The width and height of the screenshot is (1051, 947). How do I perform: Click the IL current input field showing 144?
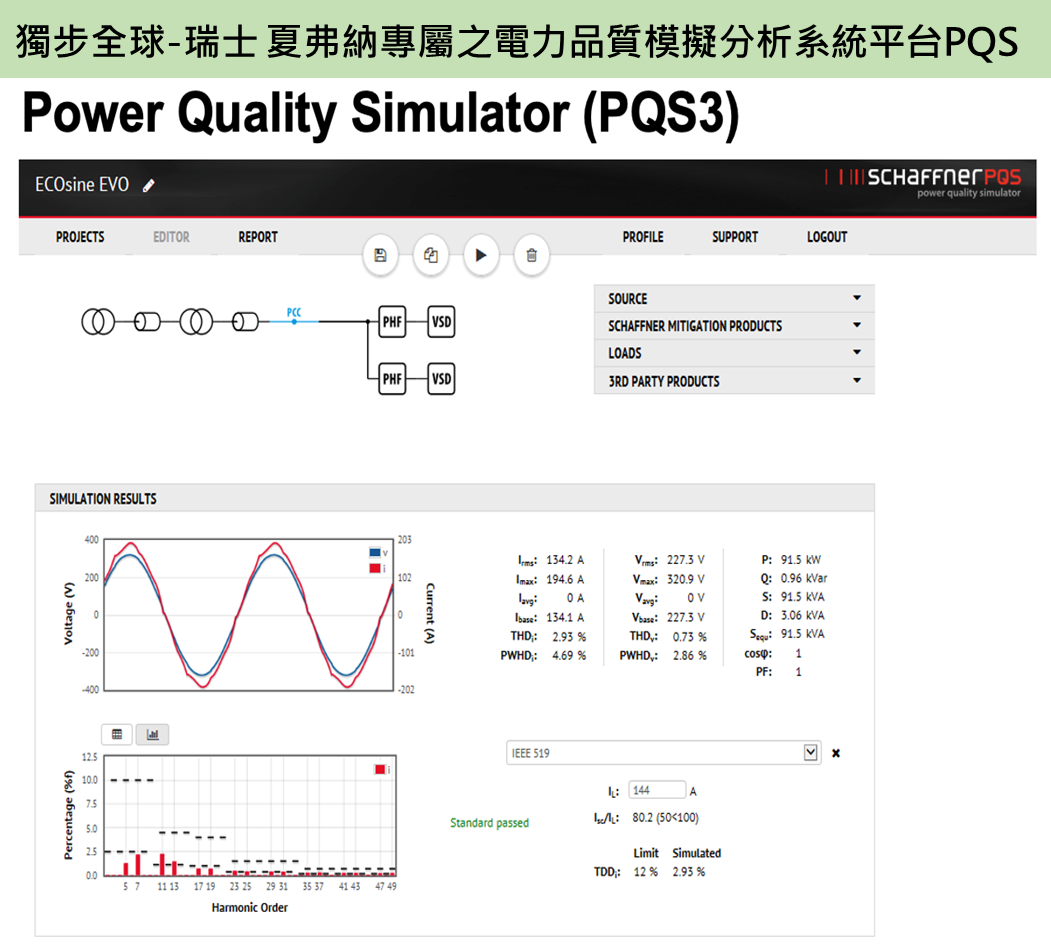[657, 790]
